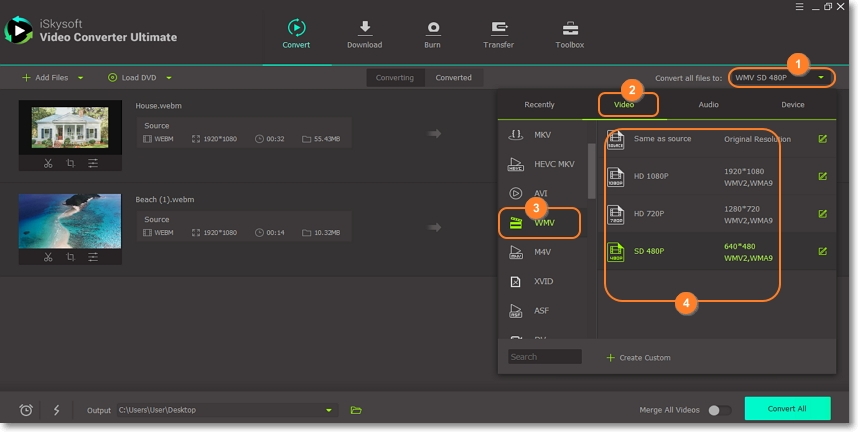Click scissors trim icon under House thumbnail

[48, 163]
